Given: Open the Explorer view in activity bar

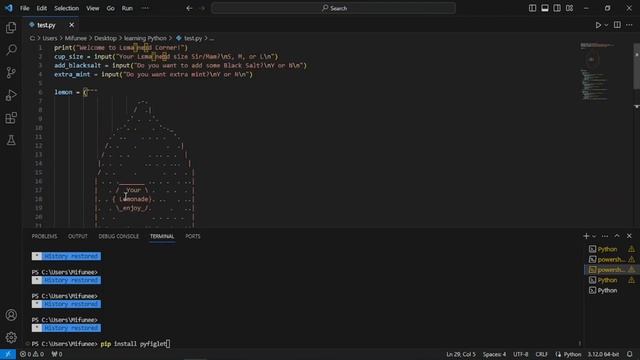Looking at the screenshot, I should (11, 28).
